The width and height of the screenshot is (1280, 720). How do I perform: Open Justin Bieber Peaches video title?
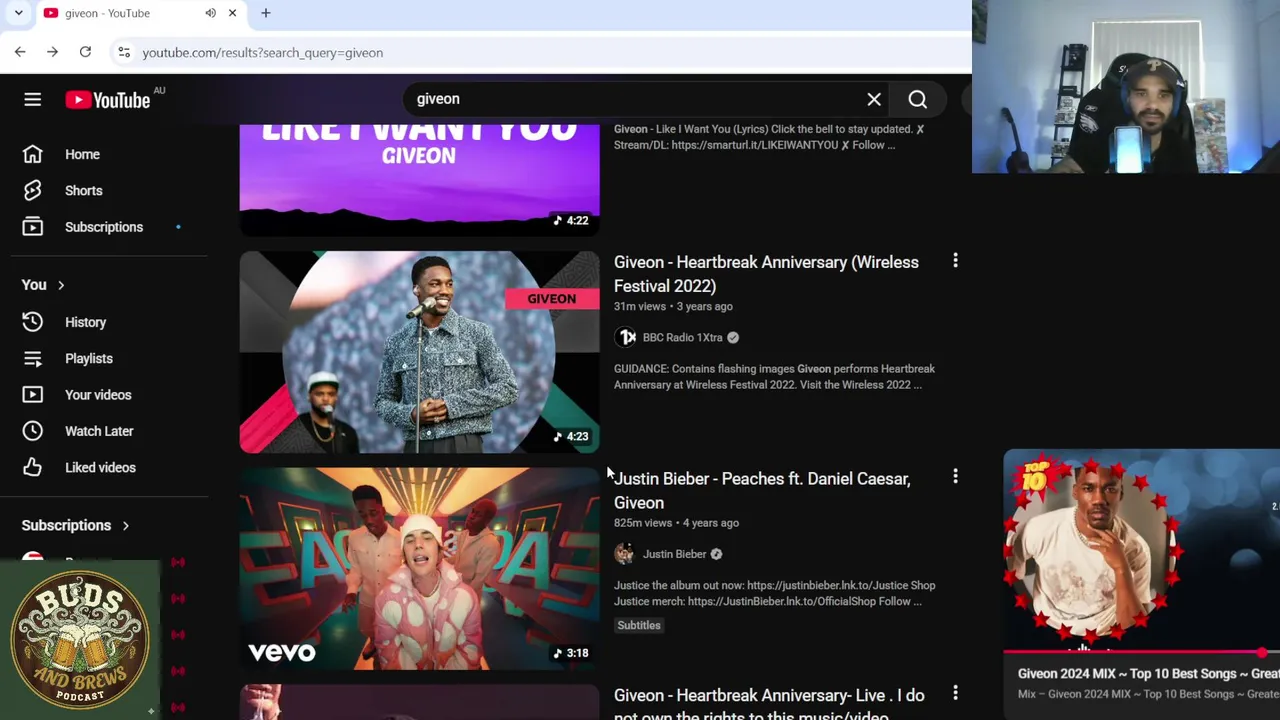click(762, 490)
